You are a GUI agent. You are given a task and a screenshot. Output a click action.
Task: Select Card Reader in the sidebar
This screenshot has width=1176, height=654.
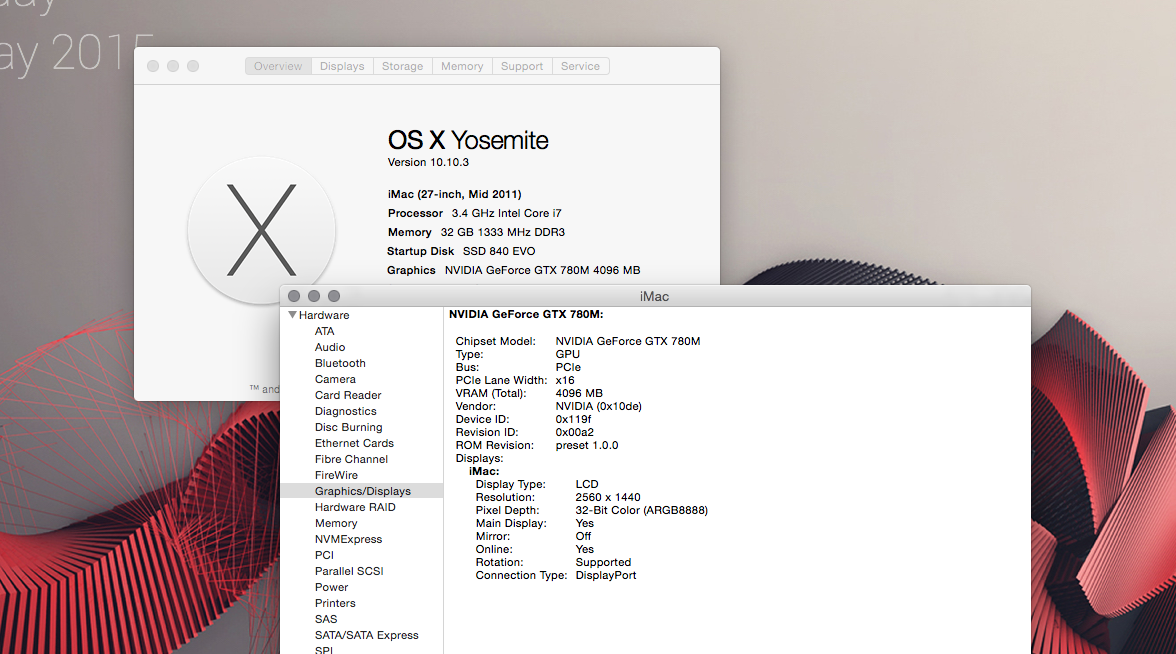click(x=348, y=395)
